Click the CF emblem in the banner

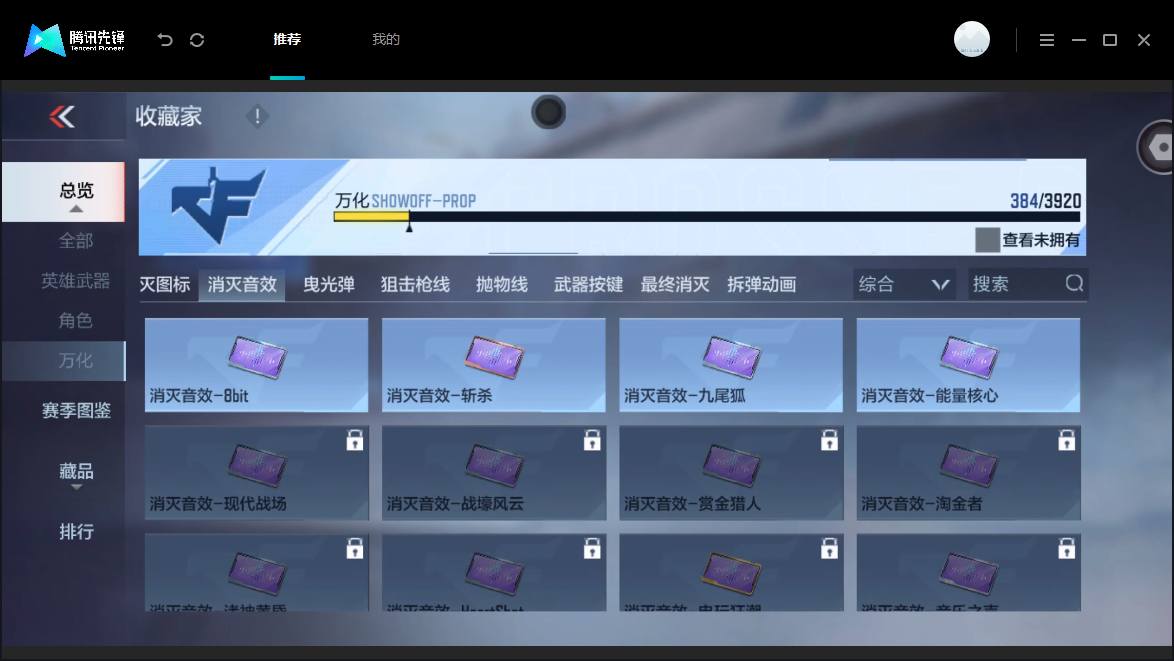tap(219, 204)
